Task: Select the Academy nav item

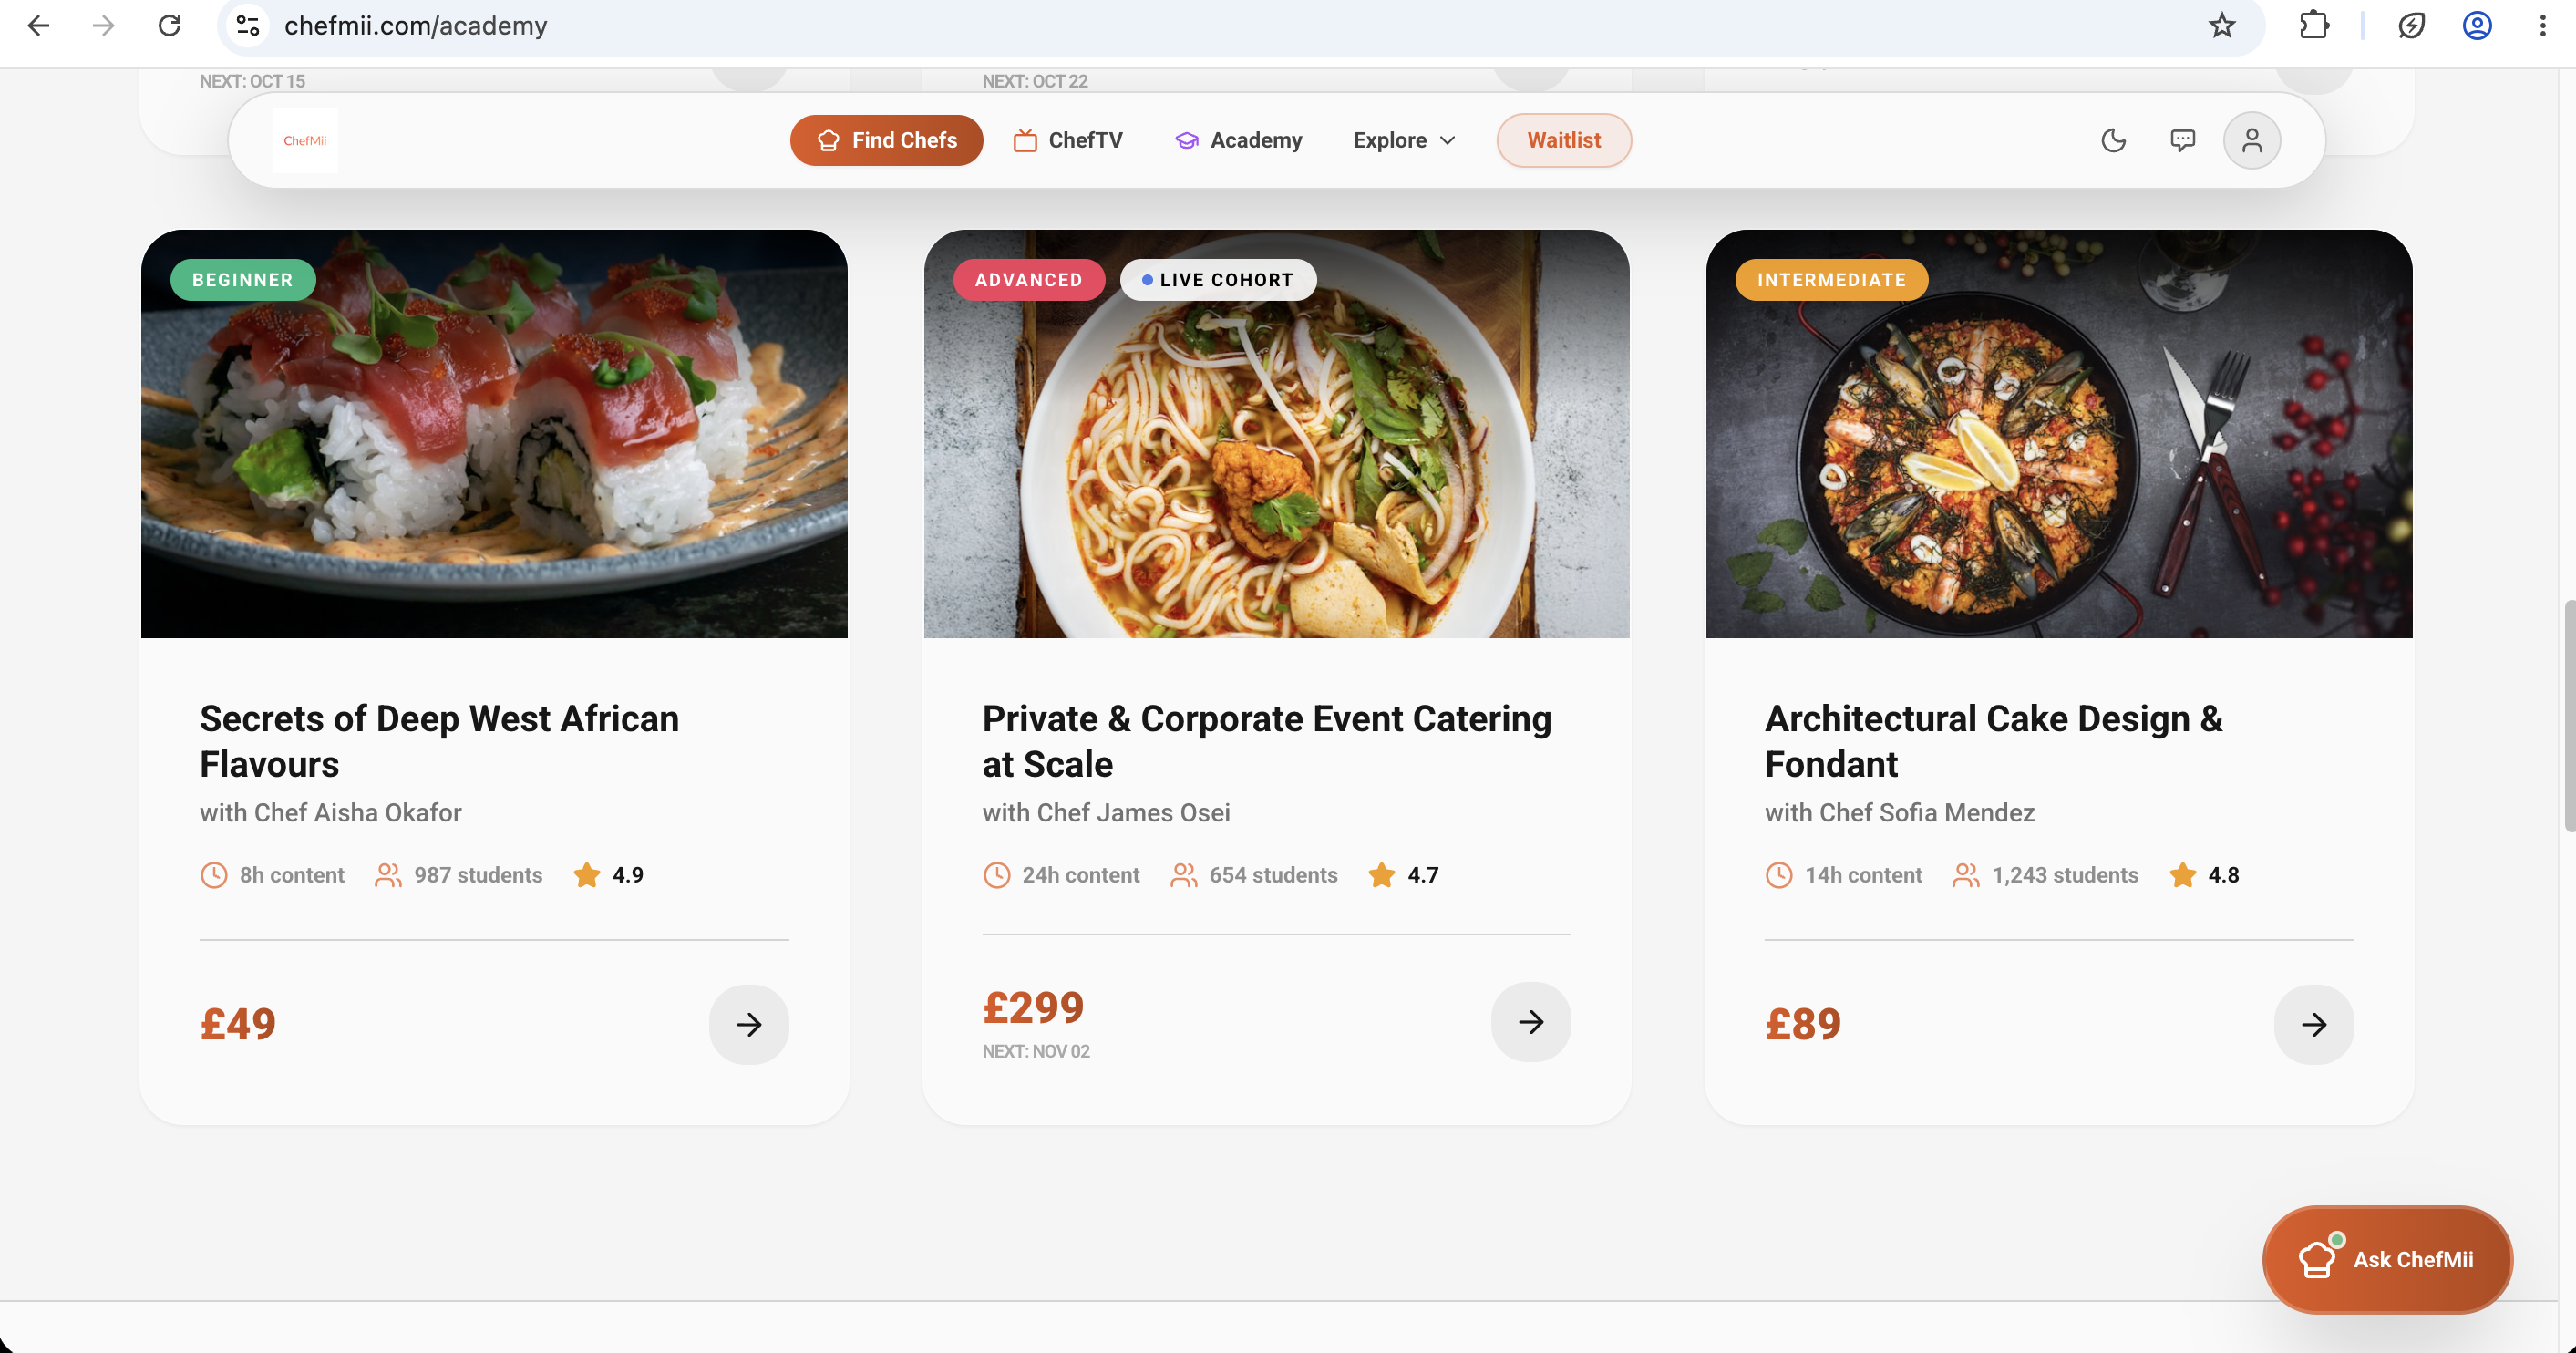Action: click(x=1239, y=141)
